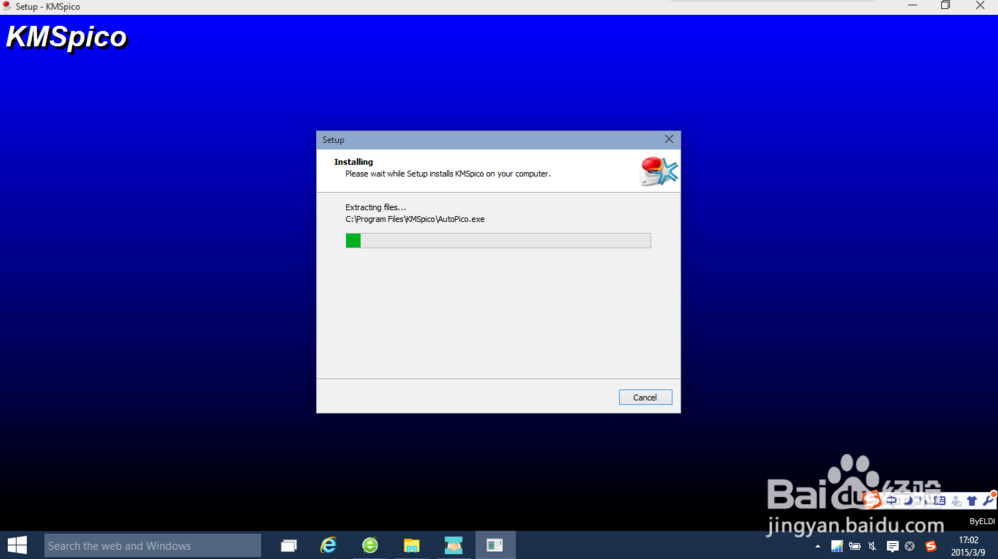Click the 'Installing' heading text
The height and width of the screenshot is (559, 998).
(353, 162)
